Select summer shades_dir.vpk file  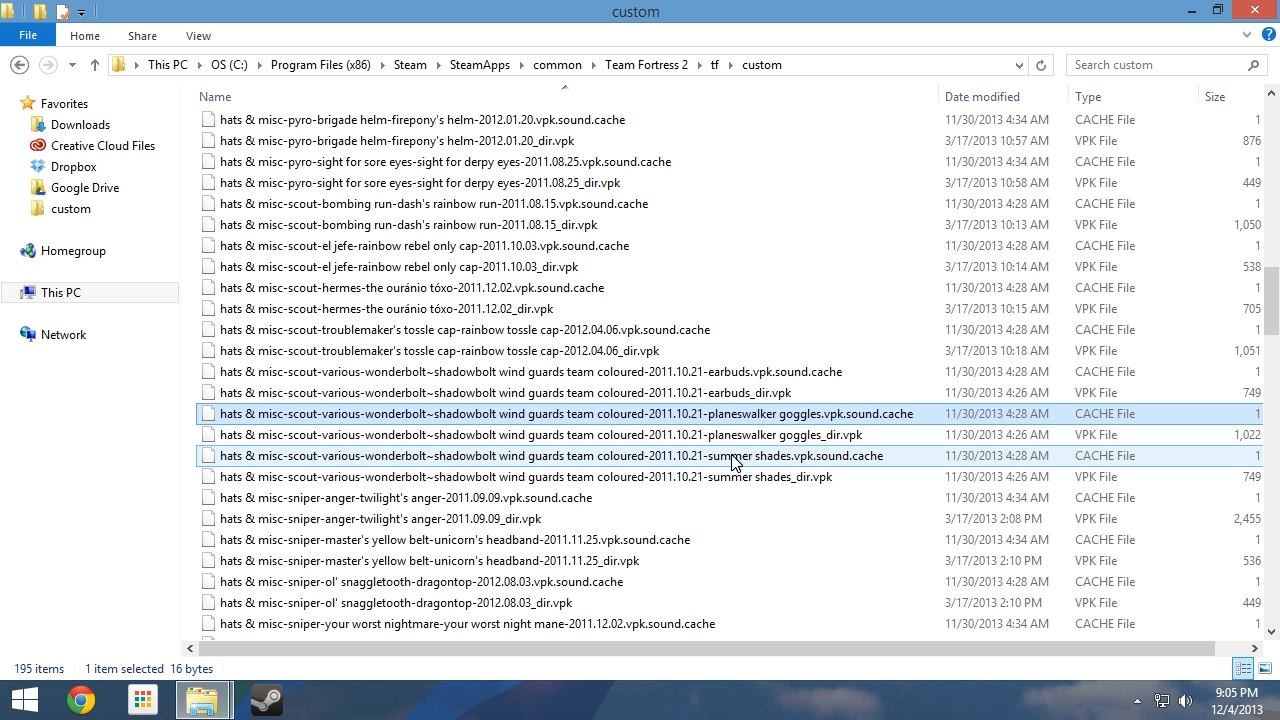click(x=526, y=477)
